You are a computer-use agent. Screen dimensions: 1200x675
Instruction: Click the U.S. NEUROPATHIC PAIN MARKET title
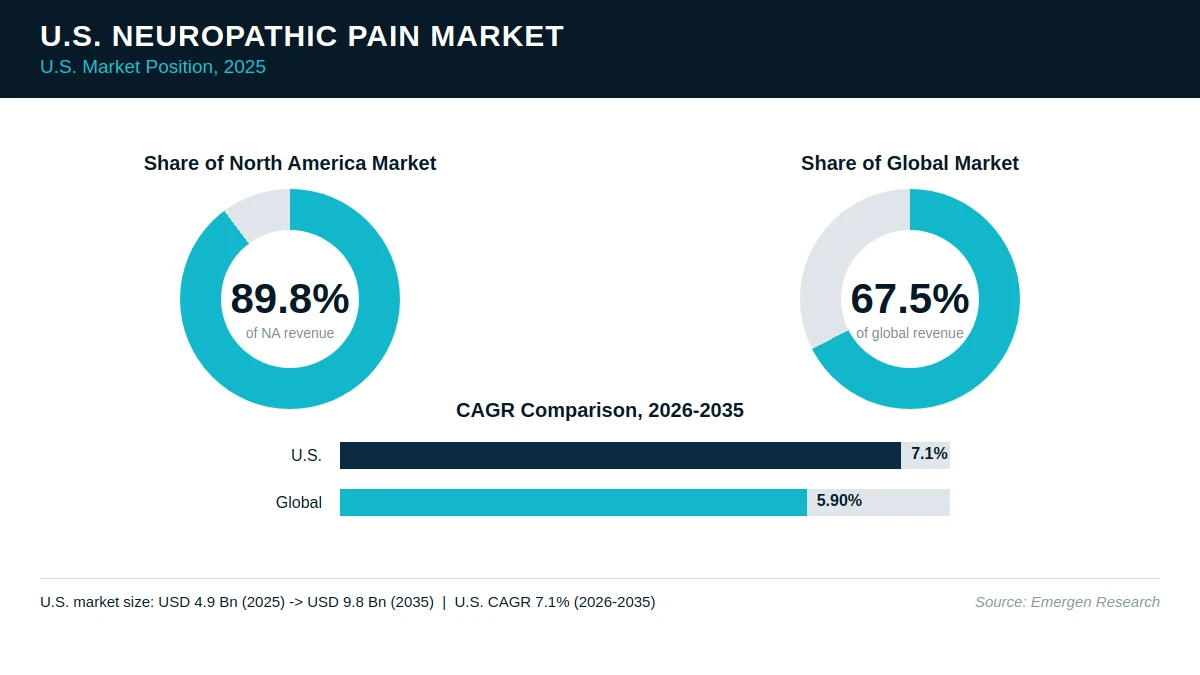(x=302, y=36)
